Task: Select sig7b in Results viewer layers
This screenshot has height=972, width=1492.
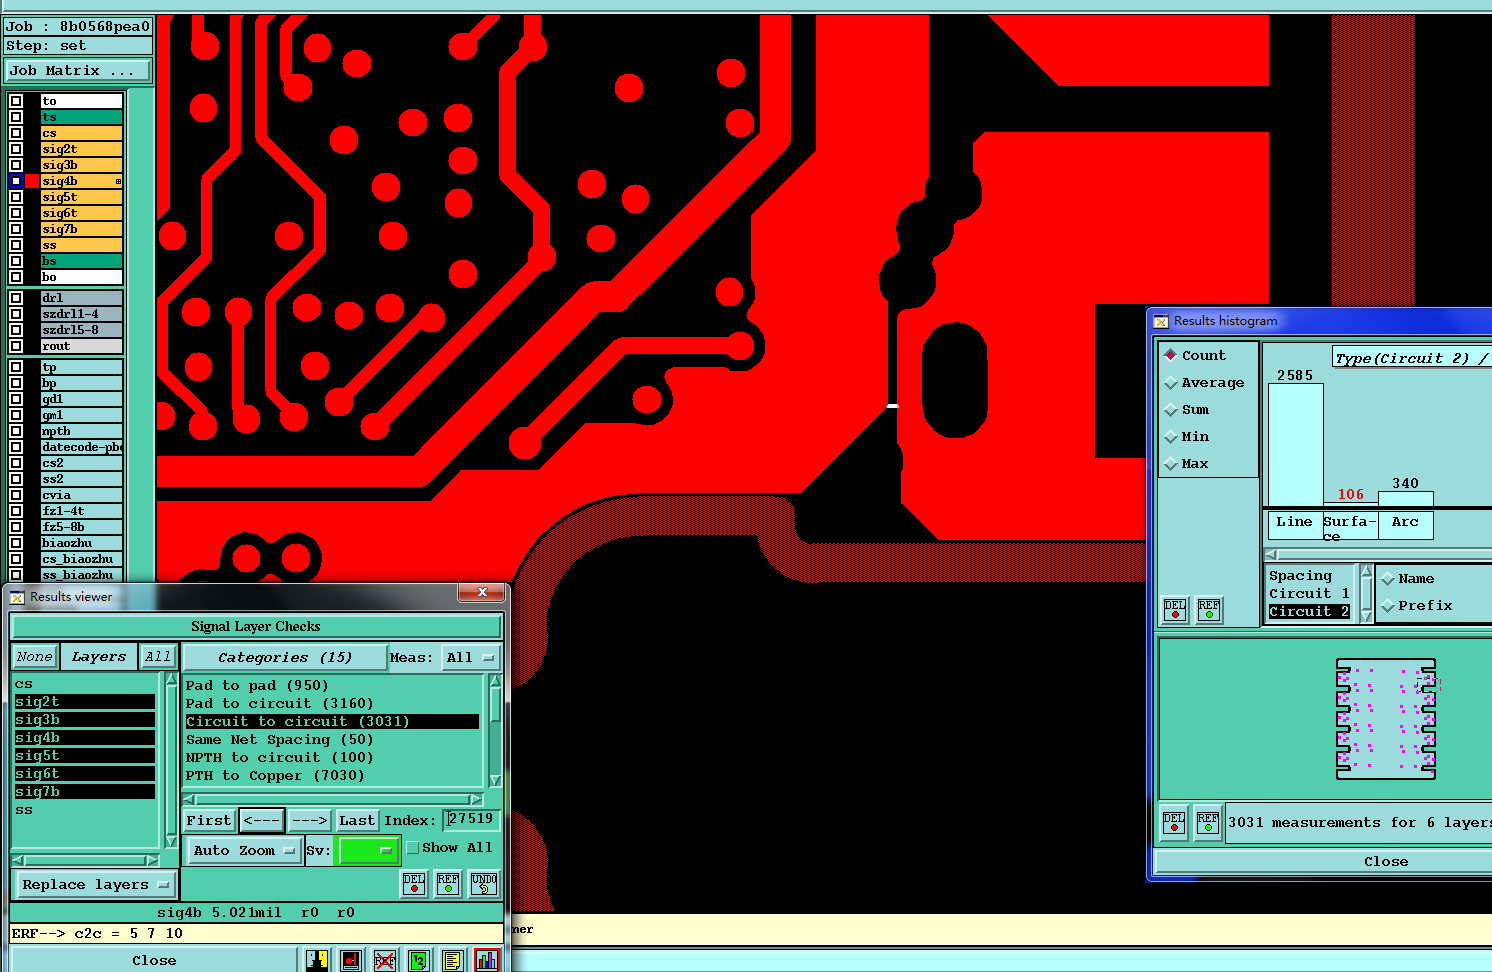Action: 85,792
